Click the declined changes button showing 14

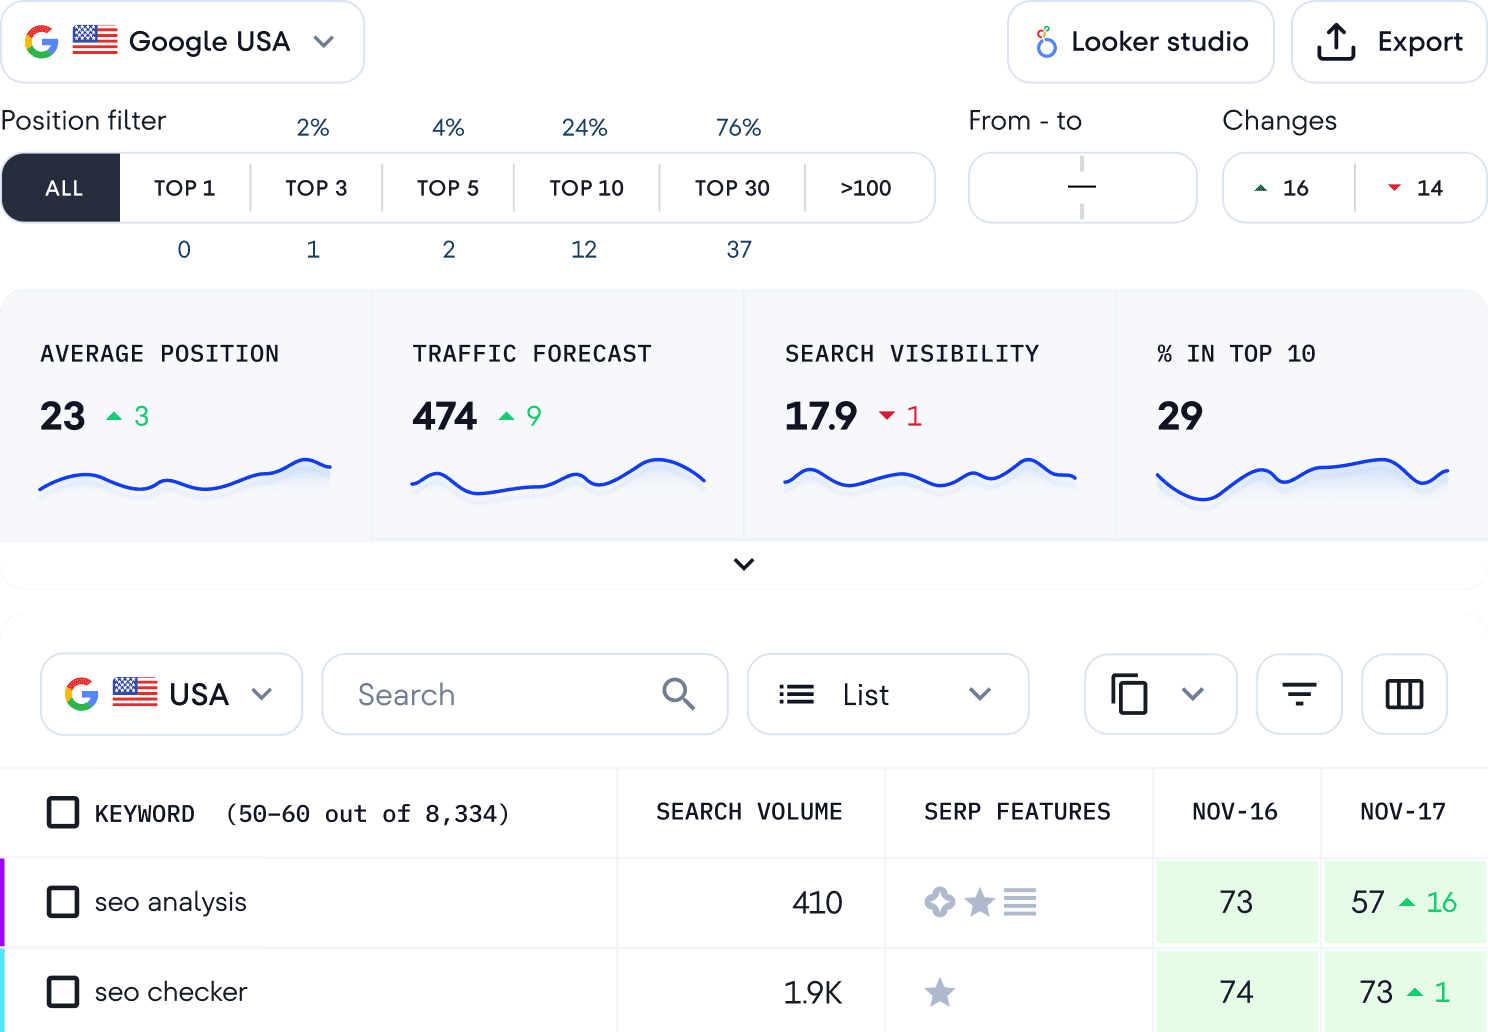pos(1420,188)
